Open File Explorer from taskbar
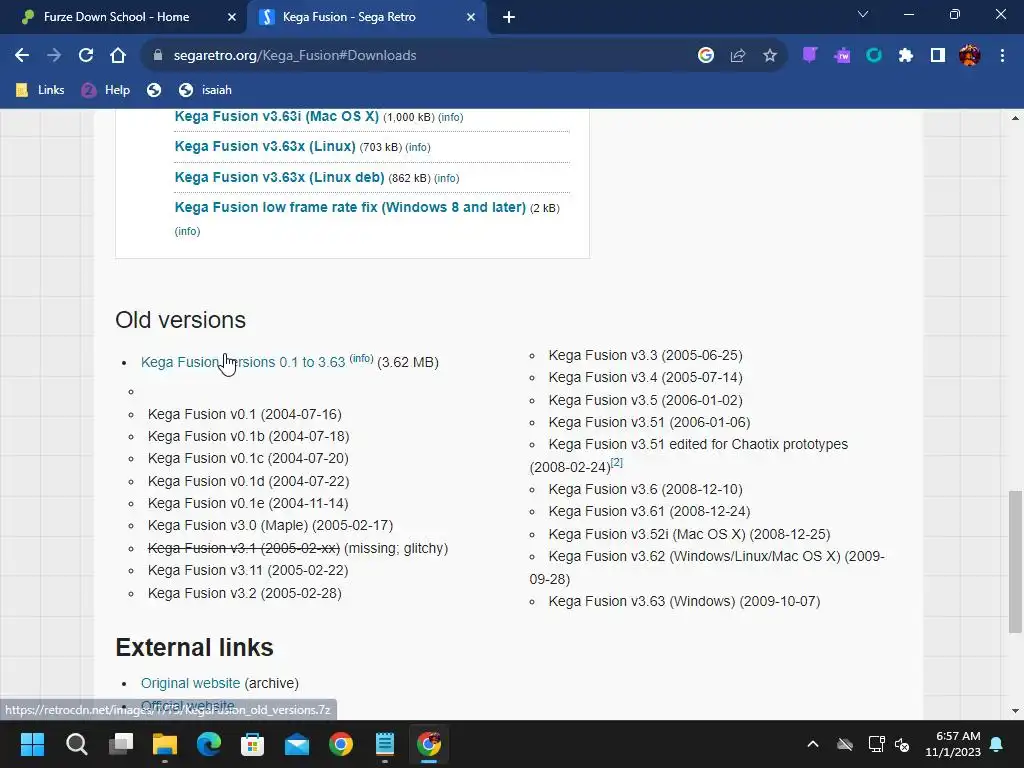The height and width of the screenshot is (768, 1024). coord(165,744)
